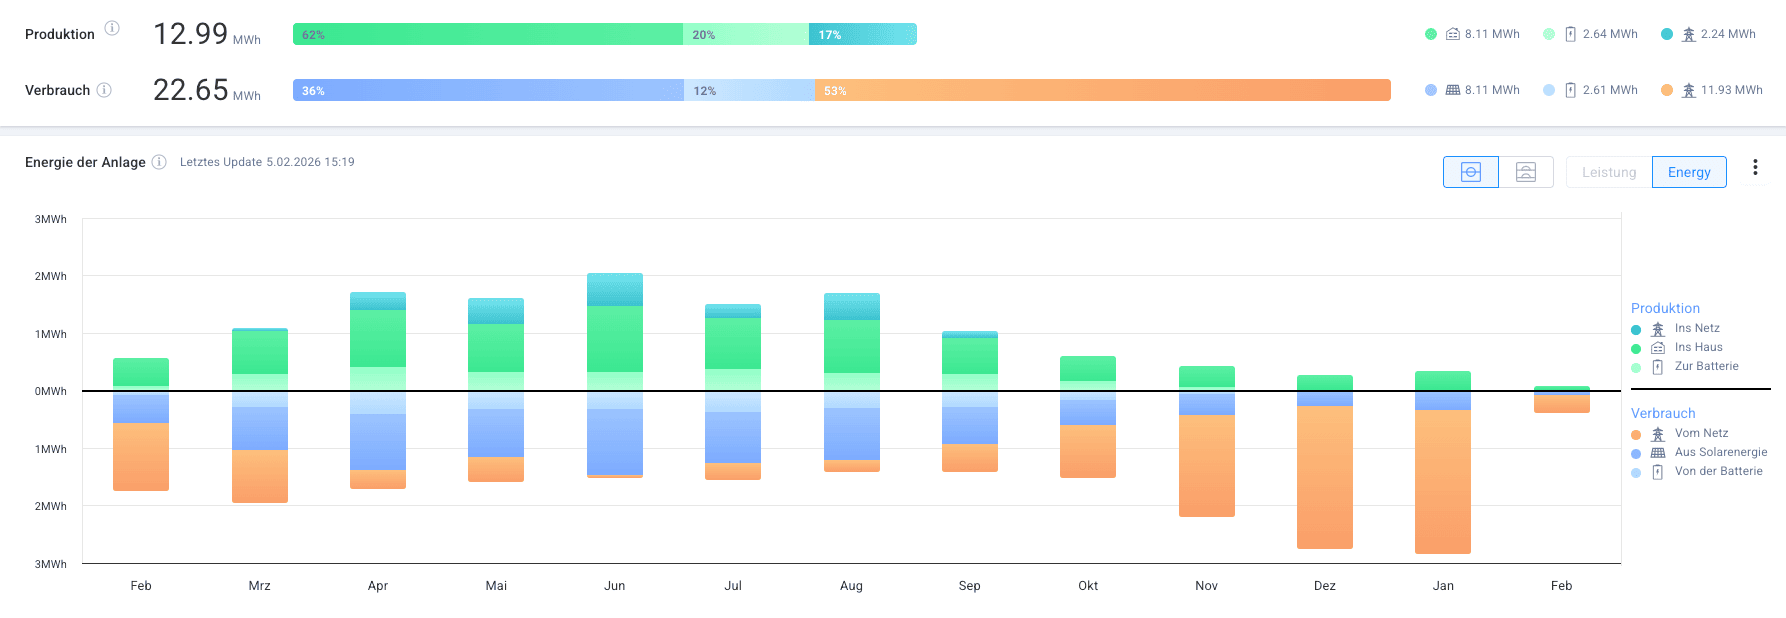The width and height of the screenshot is (1786, 618).
Task: Select the Energy tab
Action: coord(1688,172)
